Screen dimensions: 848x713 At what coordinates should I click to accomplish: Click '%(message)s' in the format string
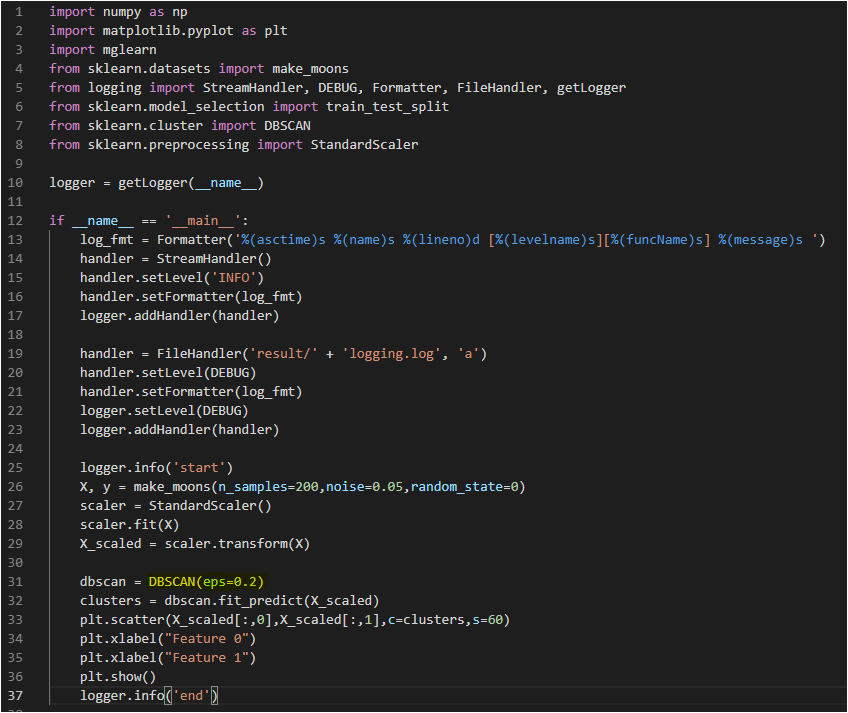coord(760,240)
